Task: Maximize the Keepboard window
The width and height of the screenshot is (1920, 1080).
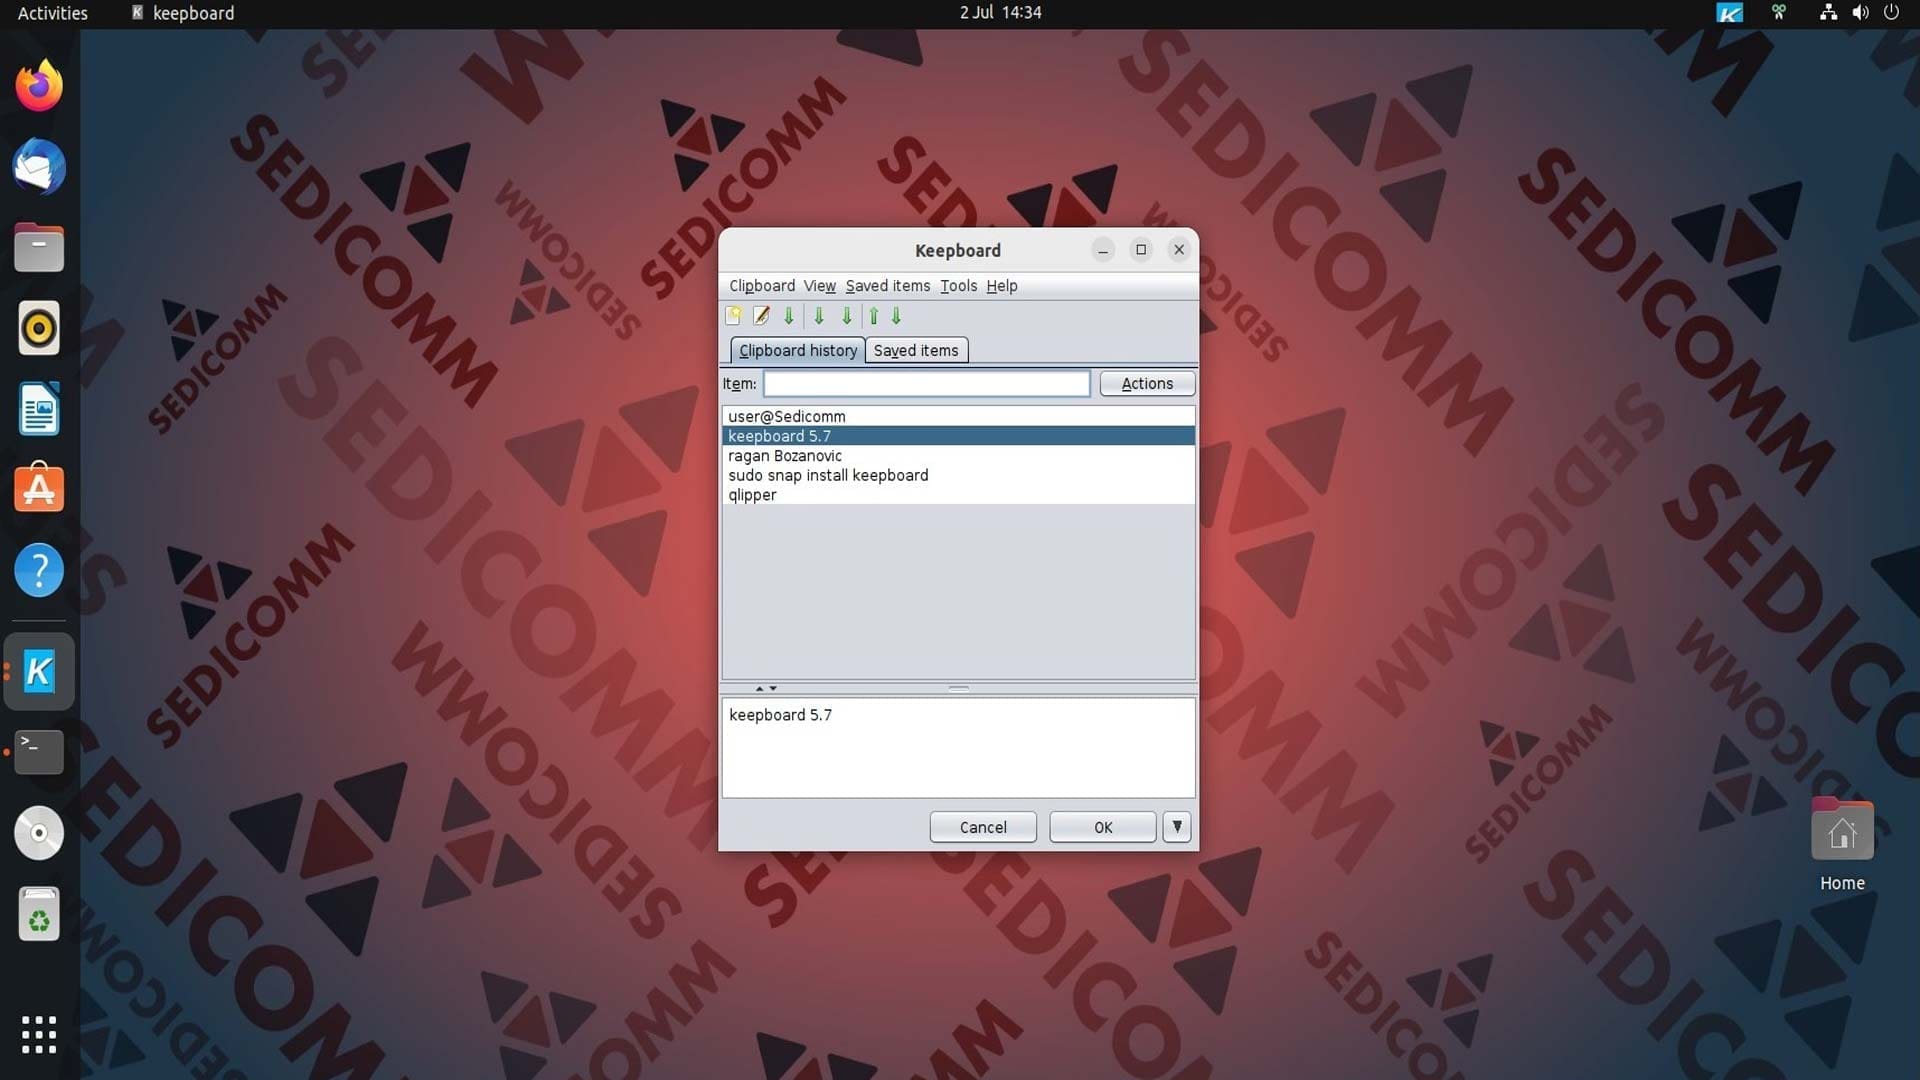Action: (x=1141, y=250)
